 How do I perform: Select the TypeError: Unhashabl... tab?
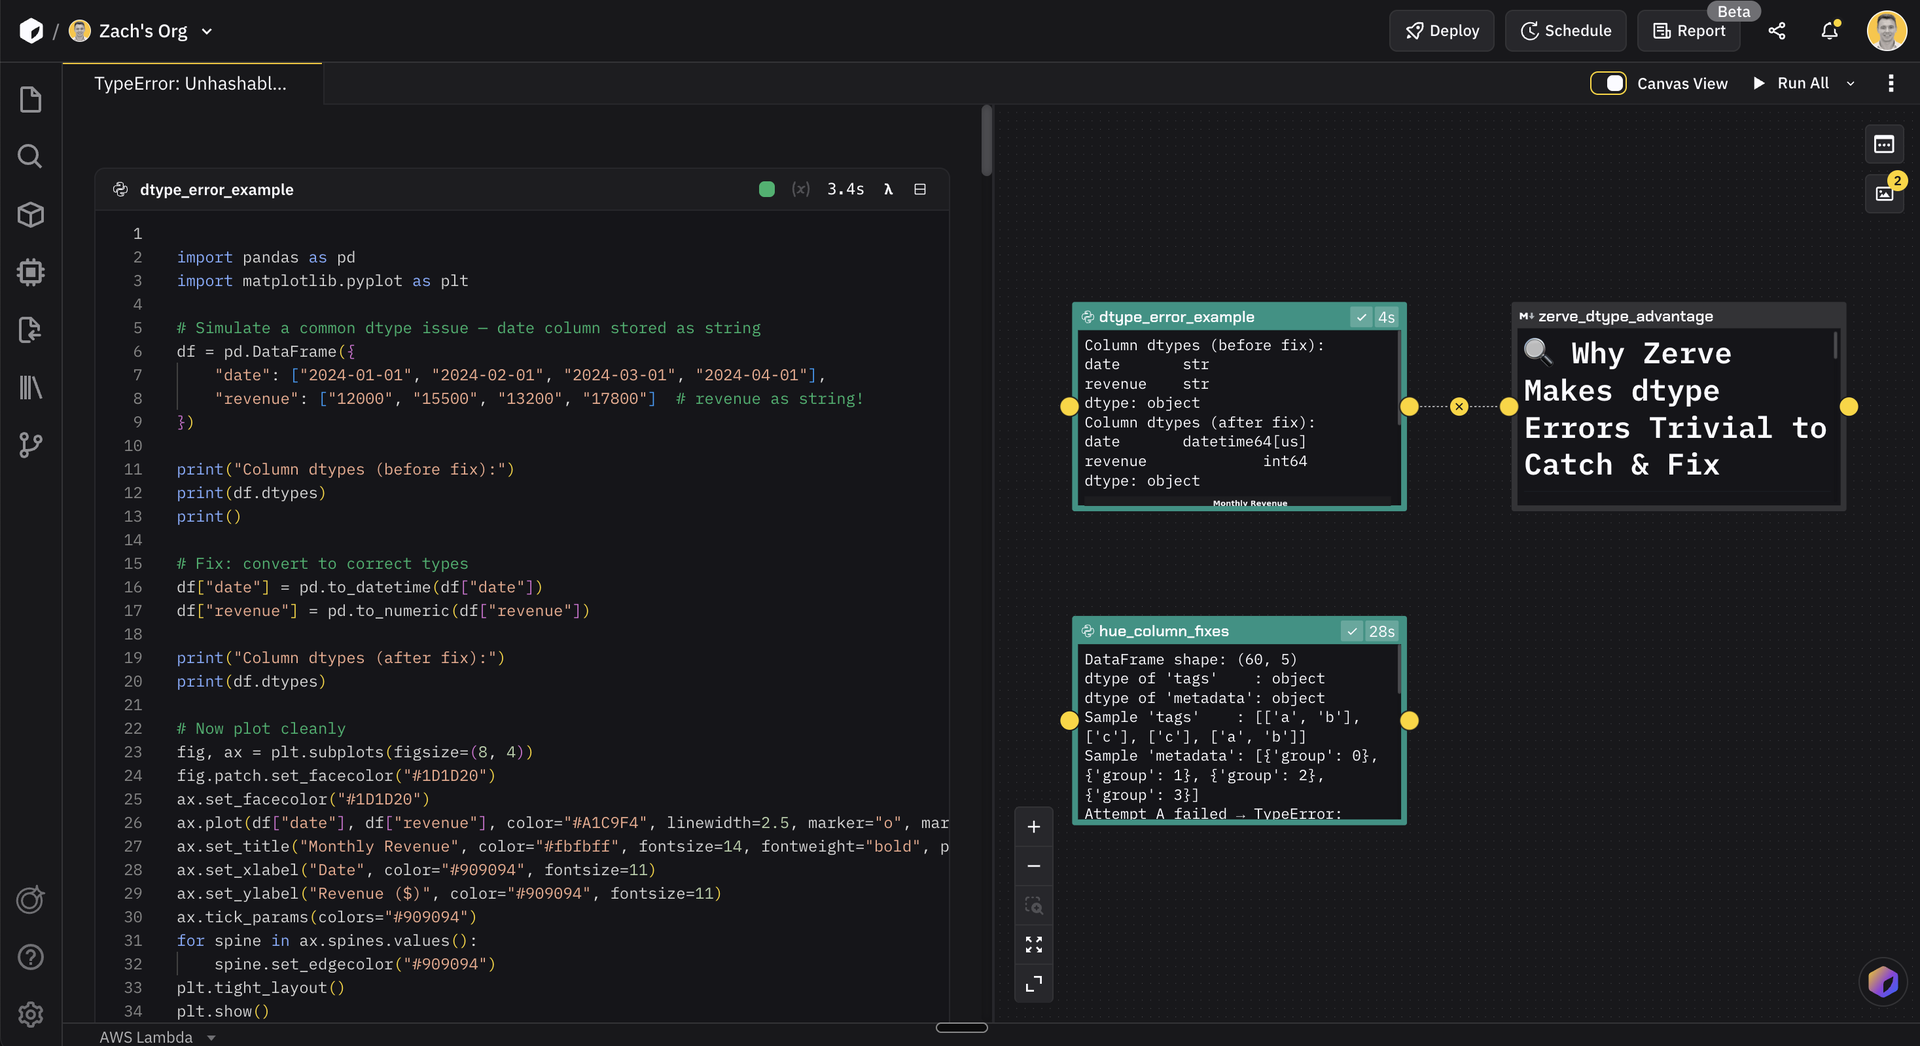pos(190,83)
